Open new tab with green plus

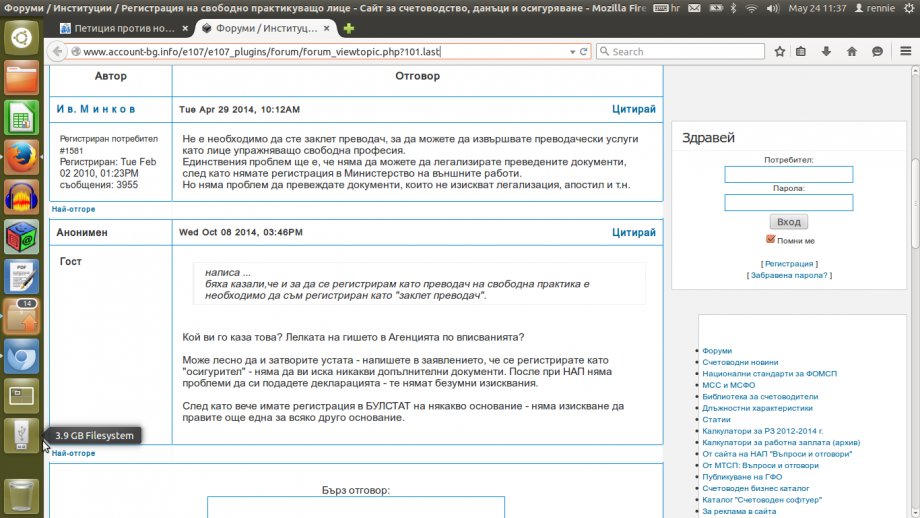coord(349,28)
